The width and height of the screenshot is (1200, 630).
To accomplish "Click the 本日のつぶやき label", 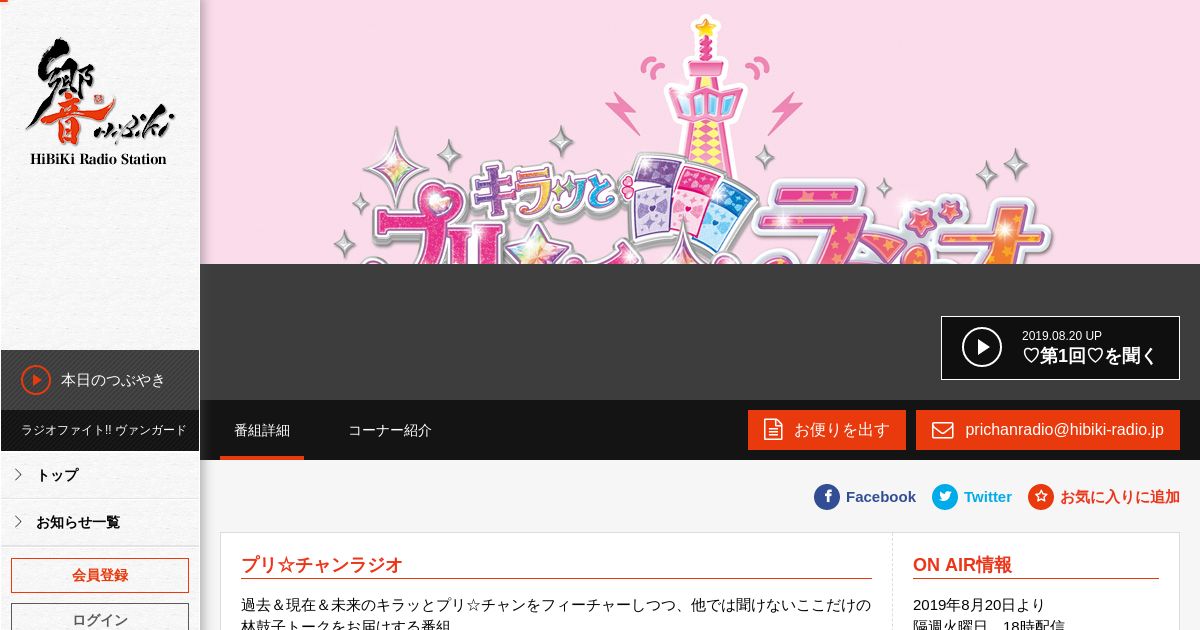I will (x=113, y=380).
